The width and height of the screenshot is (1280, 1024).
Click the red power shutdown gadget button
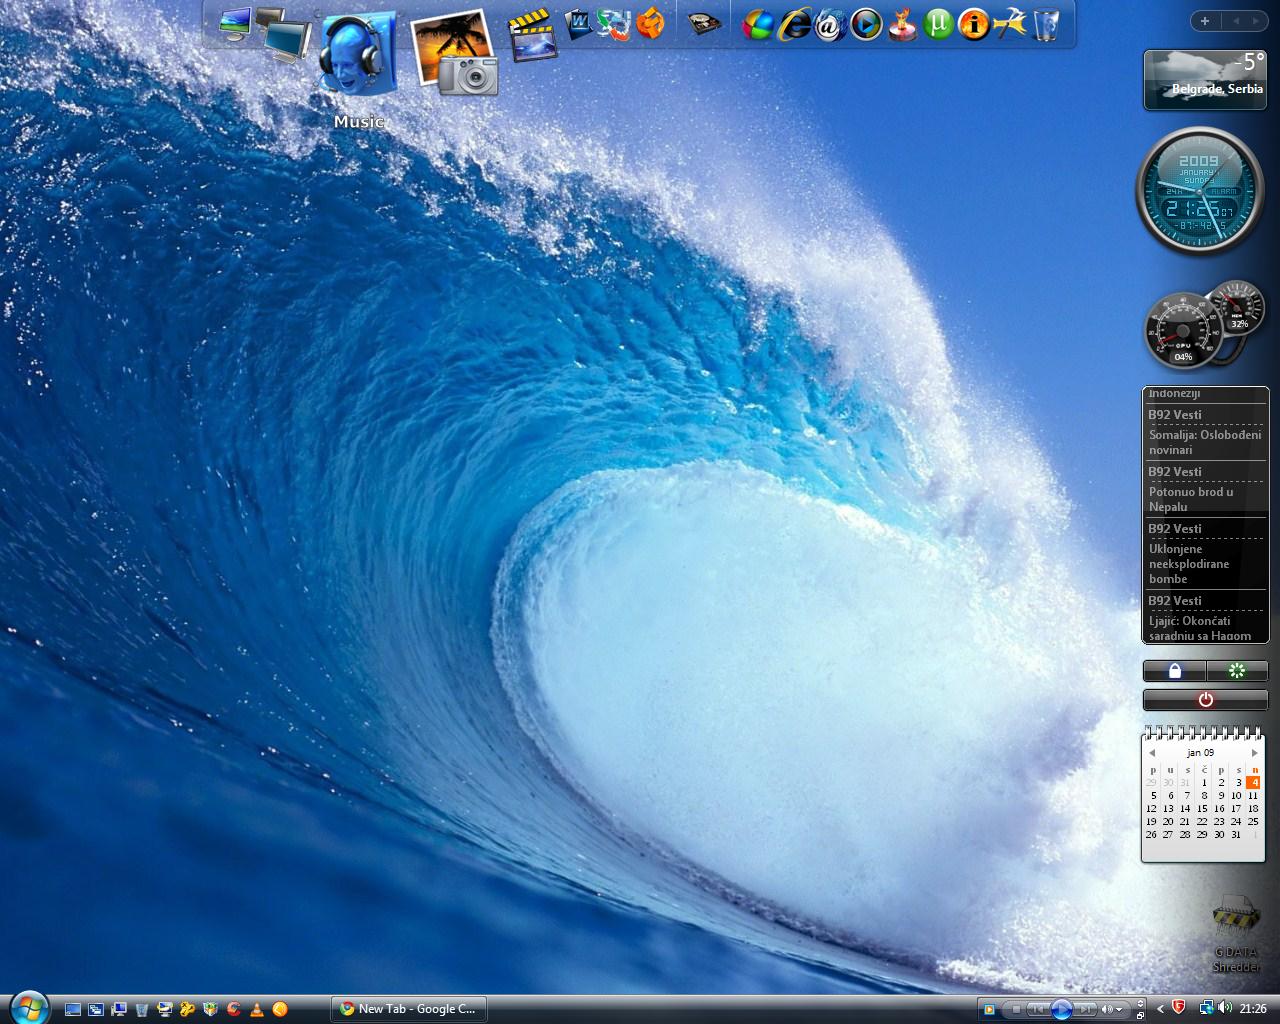click(x=1205, y=700)
